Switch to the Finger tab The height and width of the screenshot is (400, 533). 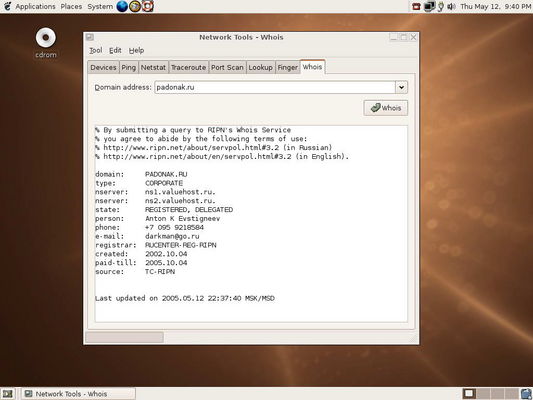pyautogui.click(x=288, y=67)
